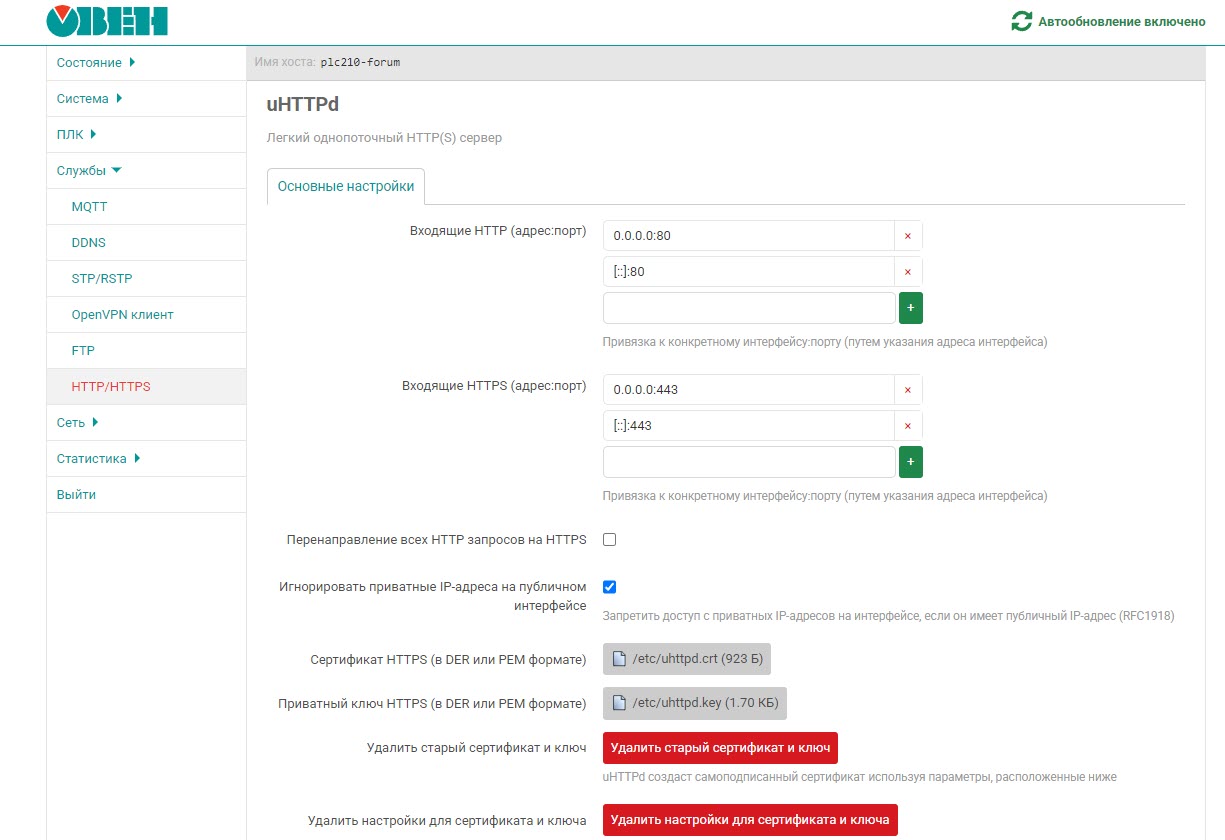This screenshot has height=840, width=1225.
Task: Select the /etc/uhttpd.crt certificate file button
Action: click(687, 659)
